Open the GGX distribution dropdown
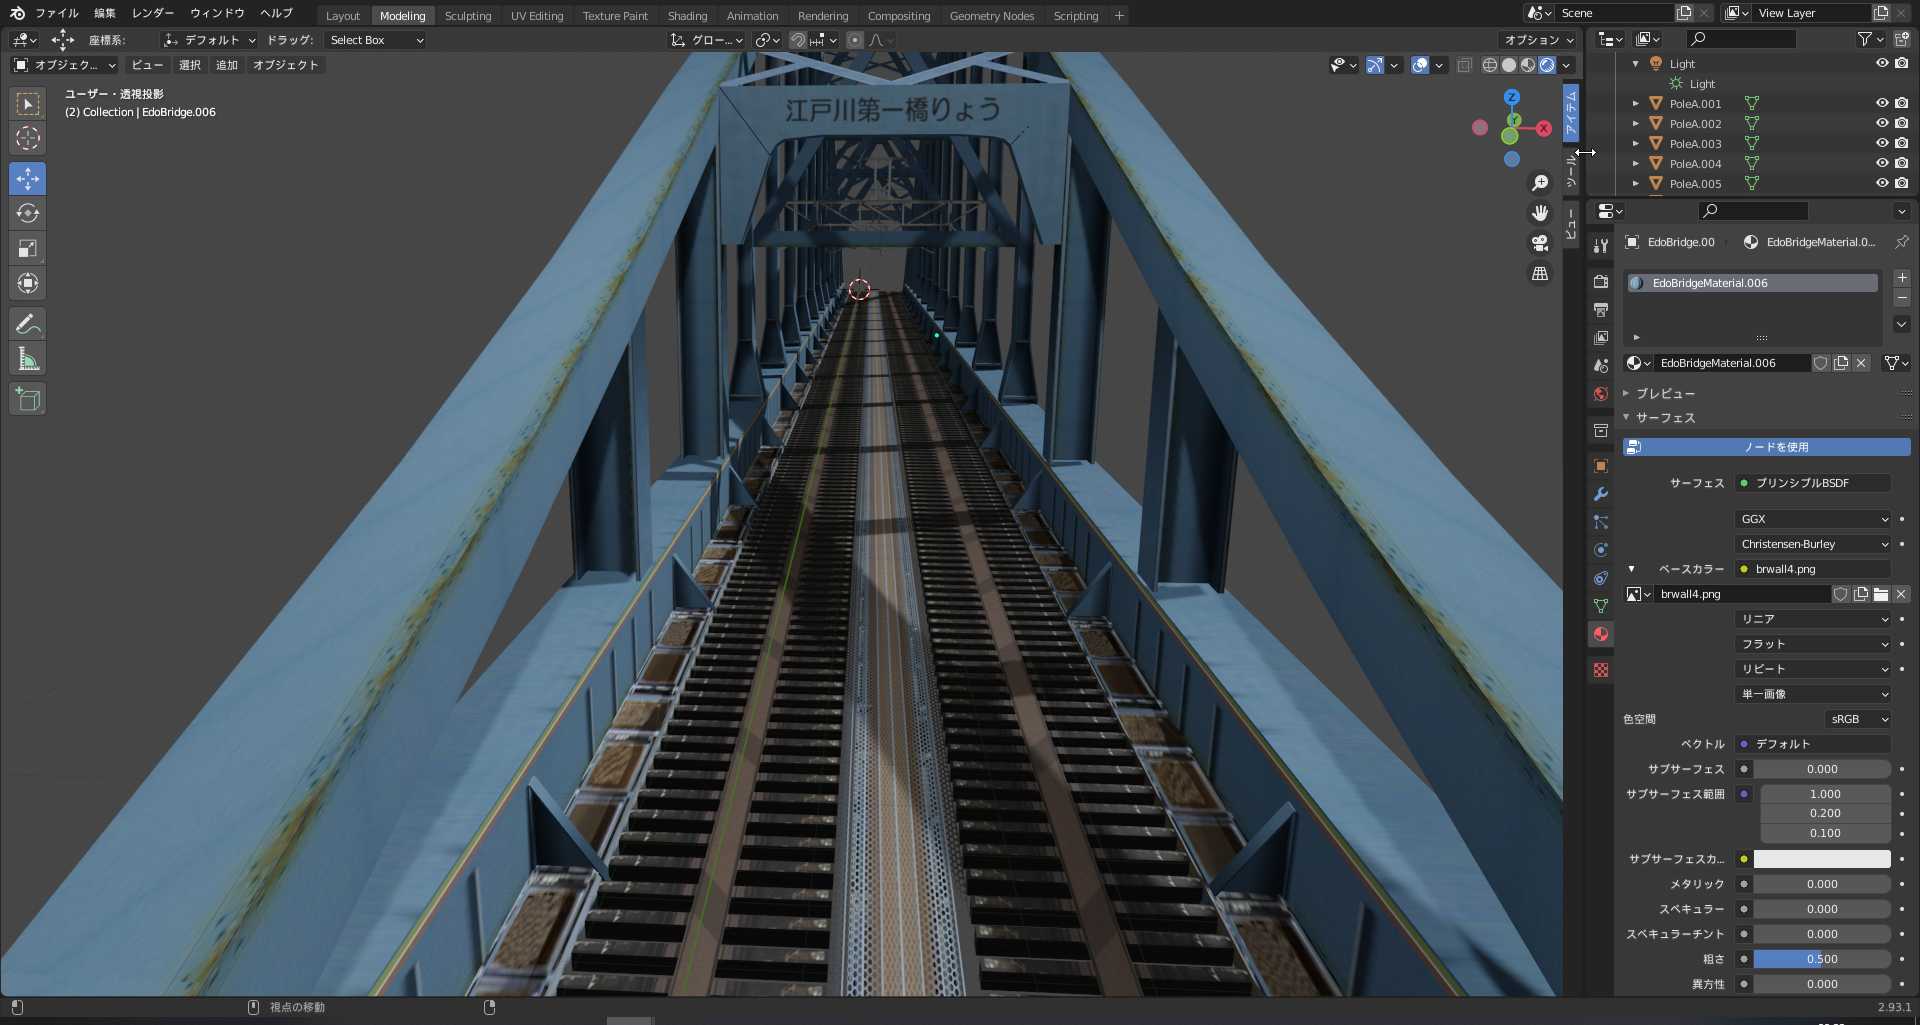Image resolution: width=1920 pixels, height=1025 pixels. pyautogui.click(x=1813, y=519)
